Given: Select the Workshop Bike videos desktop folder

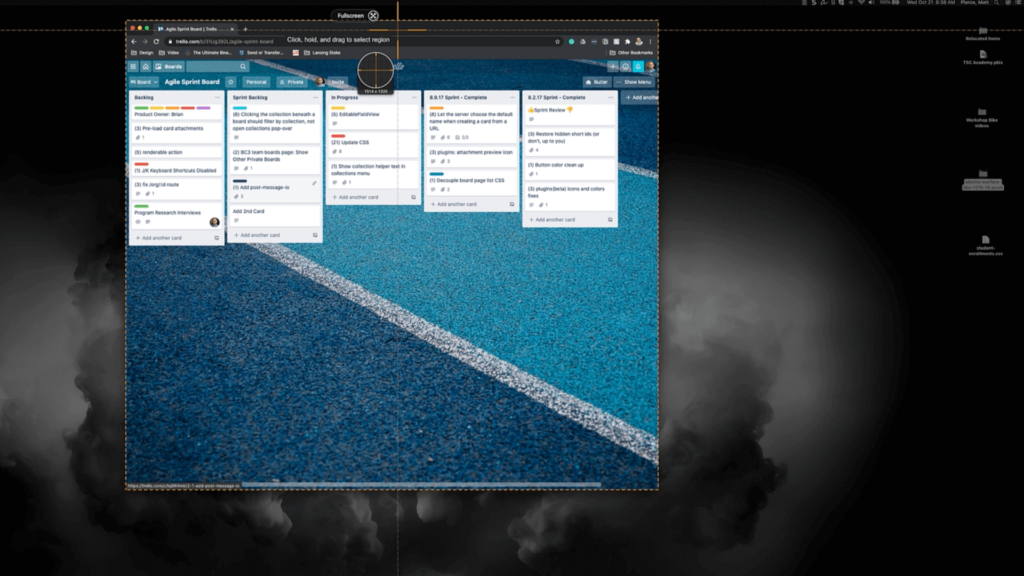Looking at the screenshot, I should (x=982, y=118).
